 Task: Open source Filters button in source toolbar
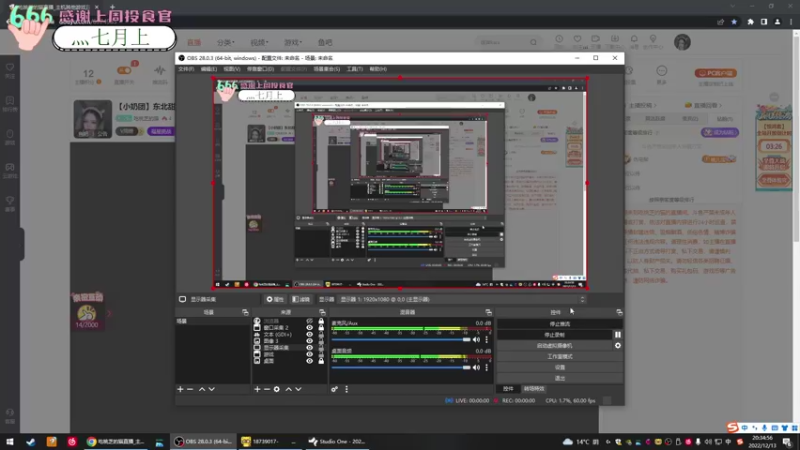[301, 299]
